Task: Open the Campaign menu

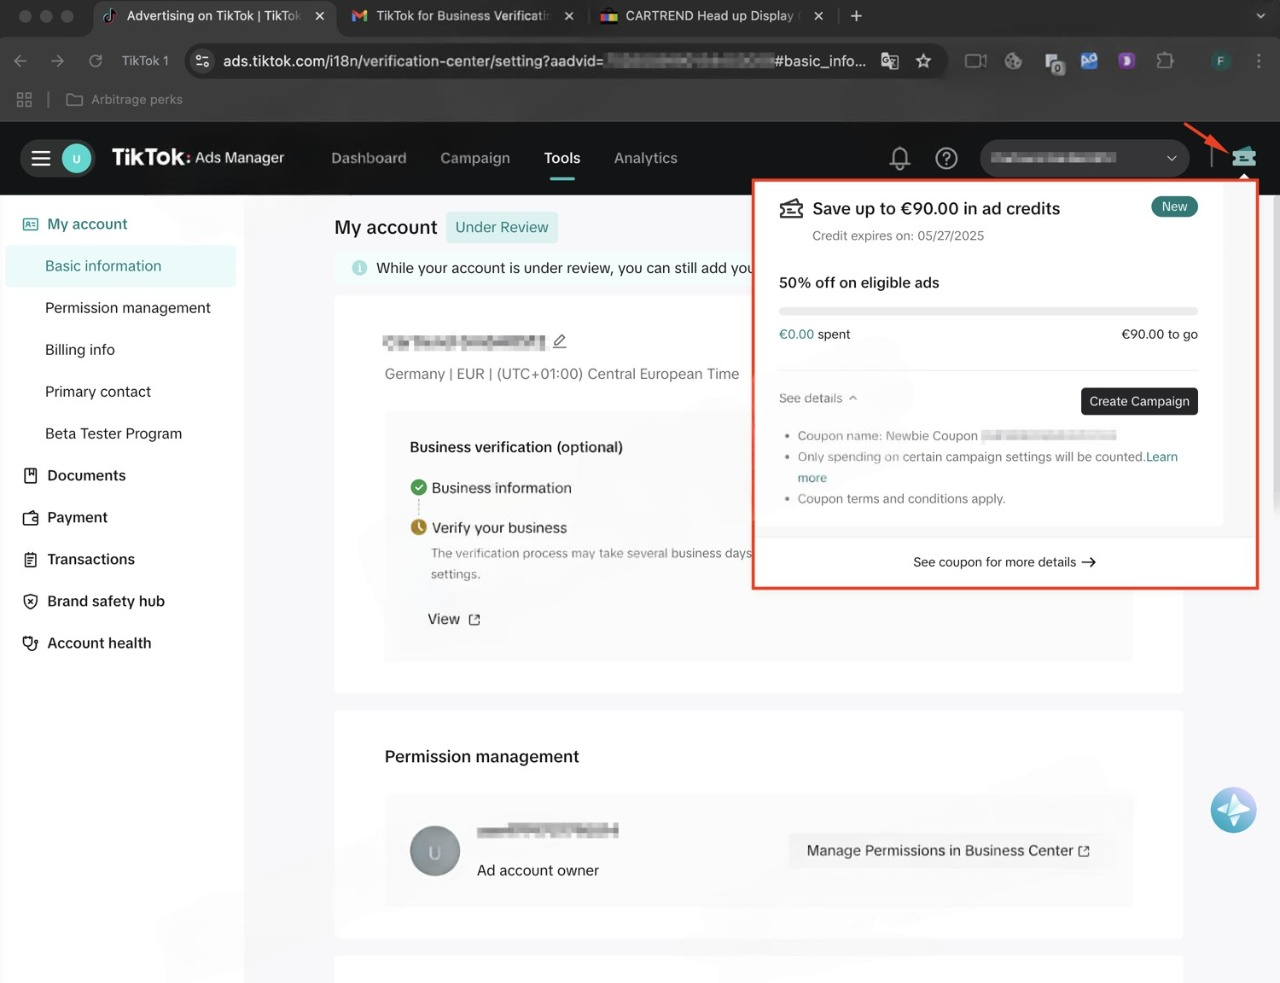Action: click(475, 158)
